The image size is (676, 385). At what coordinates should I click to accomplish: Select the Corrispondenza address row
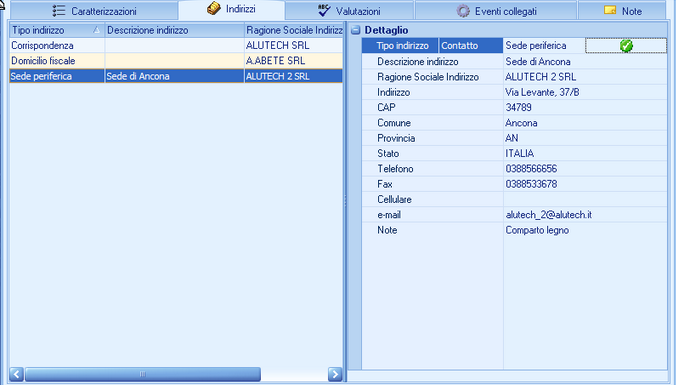(x=176, y=45)
